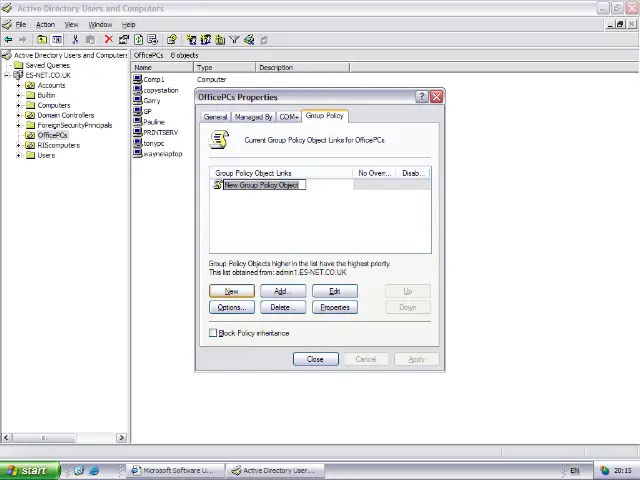Image resolution: width=640 pixels, height=480 pixels.
Task: Switch to Microsoft Software taskbar window
Action: [x=175, y=471]
